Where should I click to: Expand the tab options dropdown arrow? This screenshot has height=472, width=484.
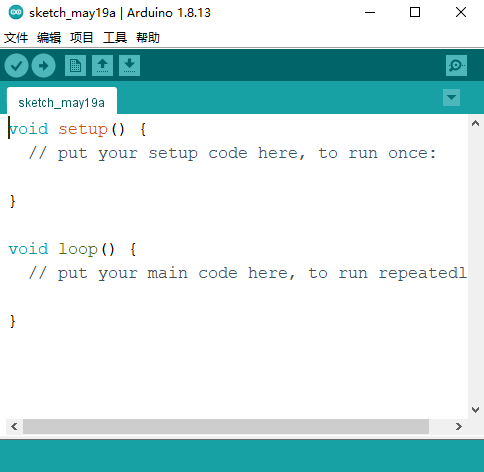(x=451, y=98)
